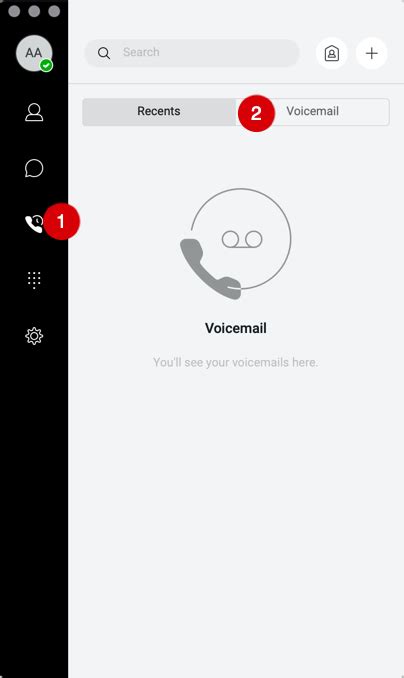The image size is (404, 678).
Task: Click the magnifying glass search icon
Action: (x=104, y=53)
